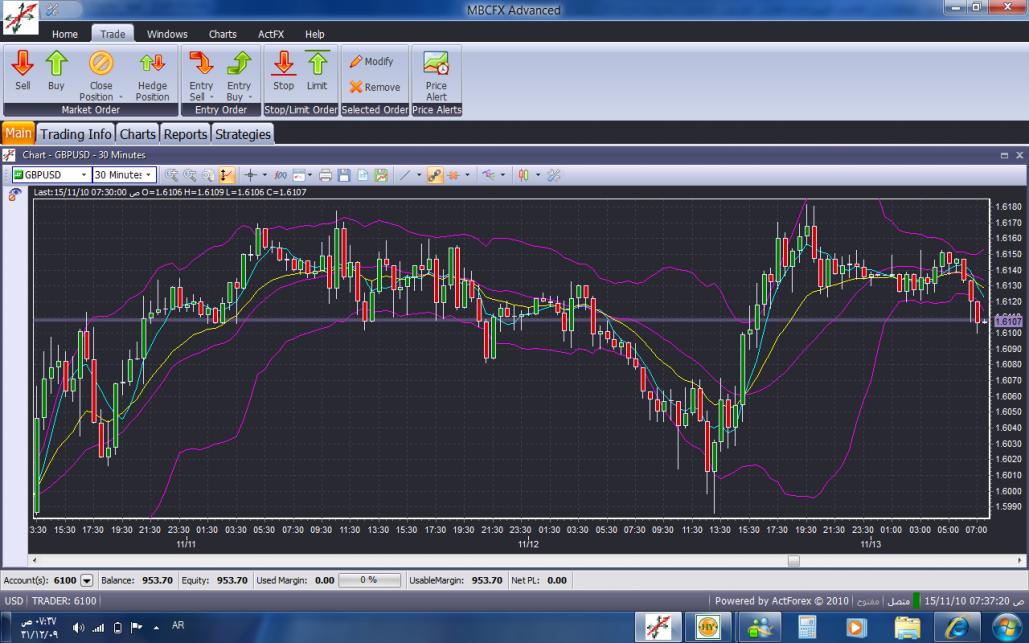Click the Entry Sell icon
The width and height of the screenshot is (1029, 643).
click(x=201, y=63)
